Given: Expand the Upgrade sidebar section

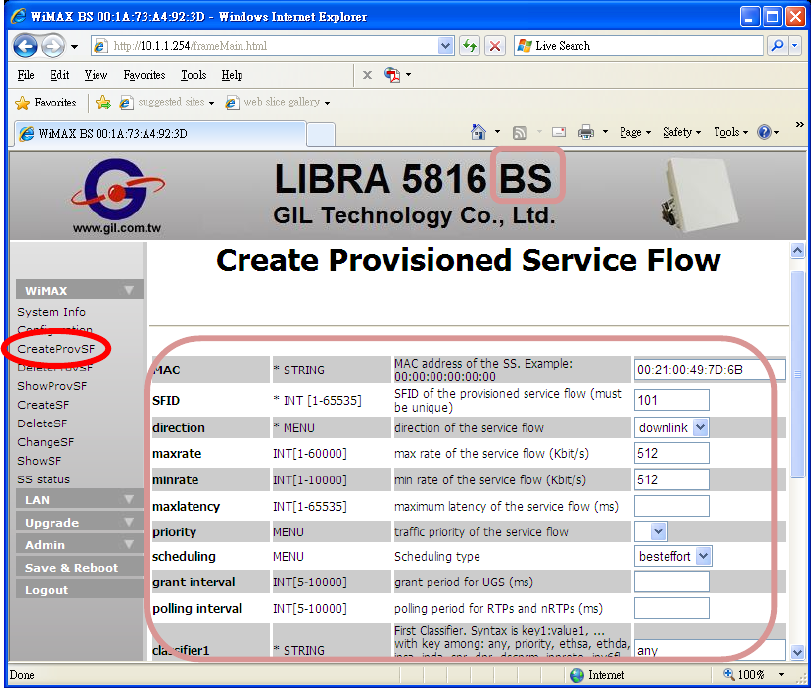Looking at the screenshot, I should pyautogui.click(x=80, y=522).
